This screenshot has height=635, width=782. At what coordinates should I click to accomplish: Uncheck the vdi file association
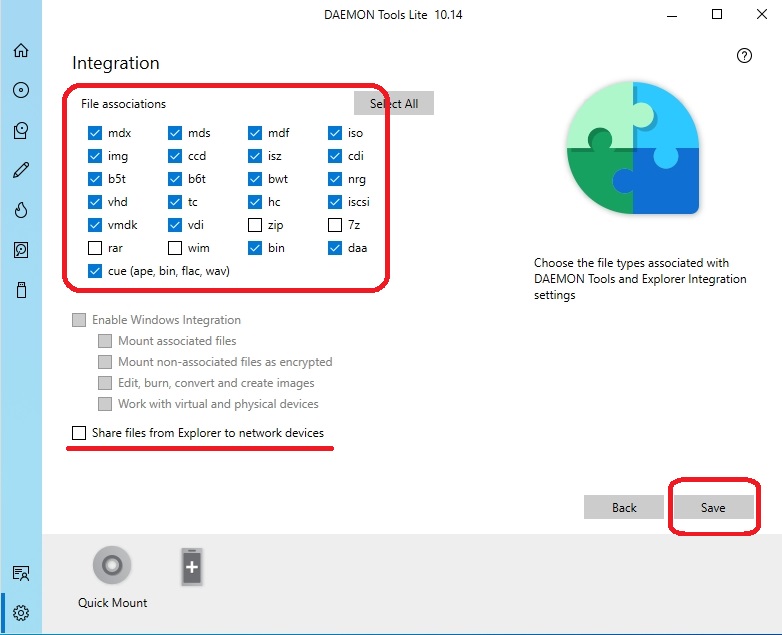click(175, 225)
